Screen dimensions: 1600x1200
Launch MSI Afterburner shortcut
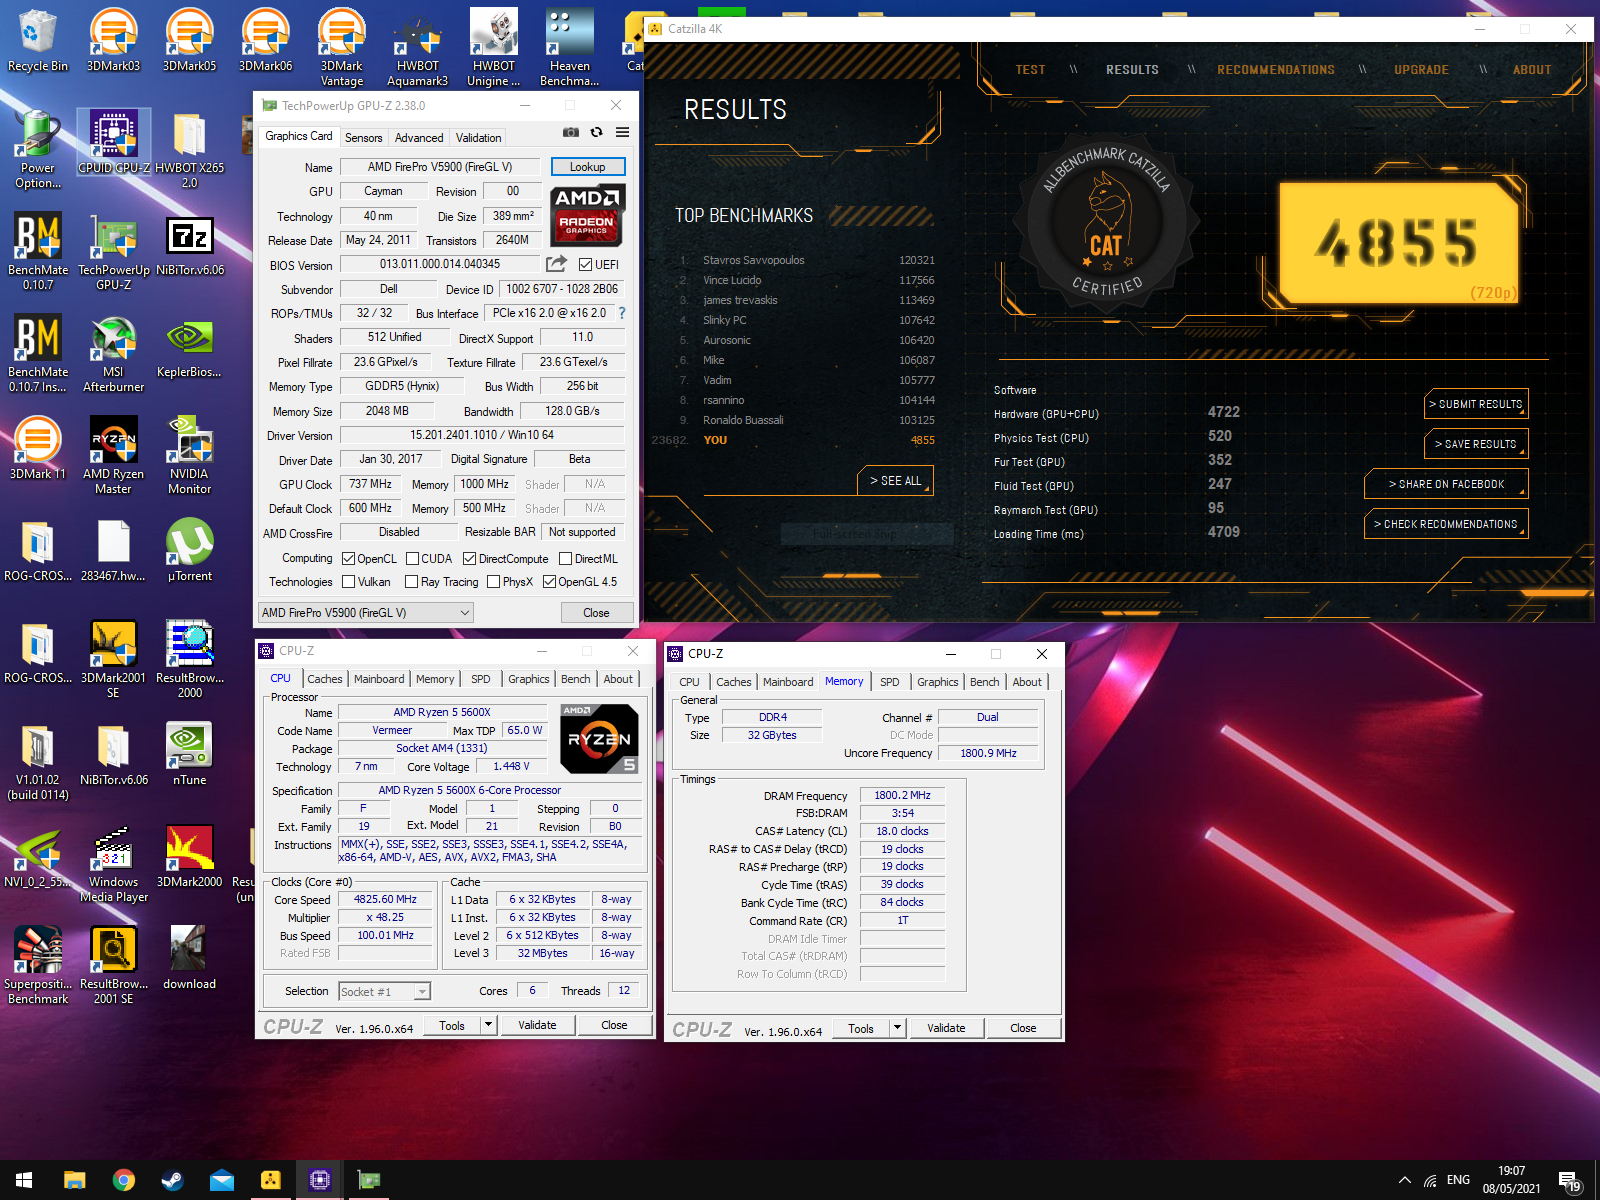[x=114, y=354]
